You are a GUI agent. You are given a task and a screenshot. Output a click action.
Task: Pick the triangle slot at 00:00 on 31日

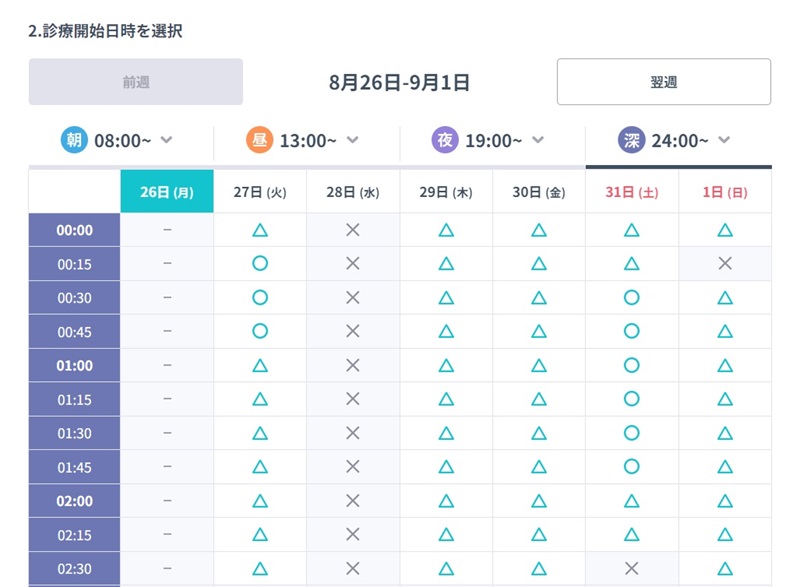tap(632, 230)
